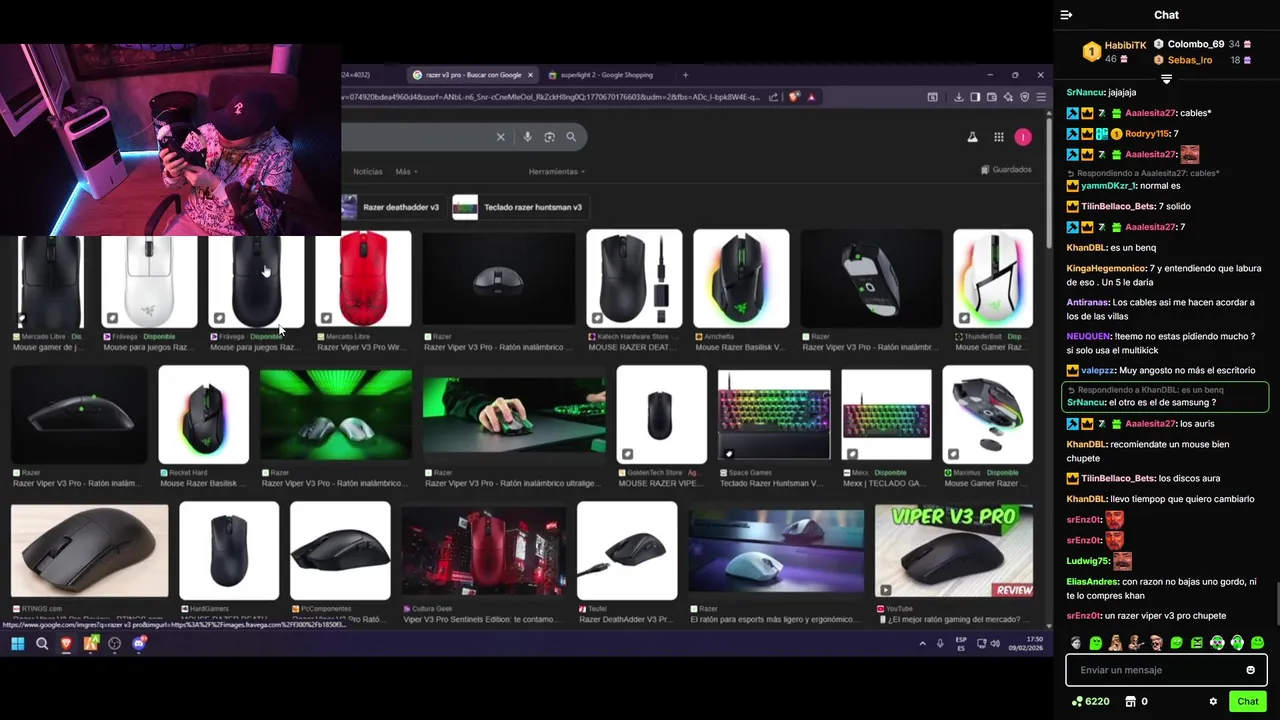Click the magnifier search button in Google
The height and width of the screenshot is (720, 1280).
571,137
